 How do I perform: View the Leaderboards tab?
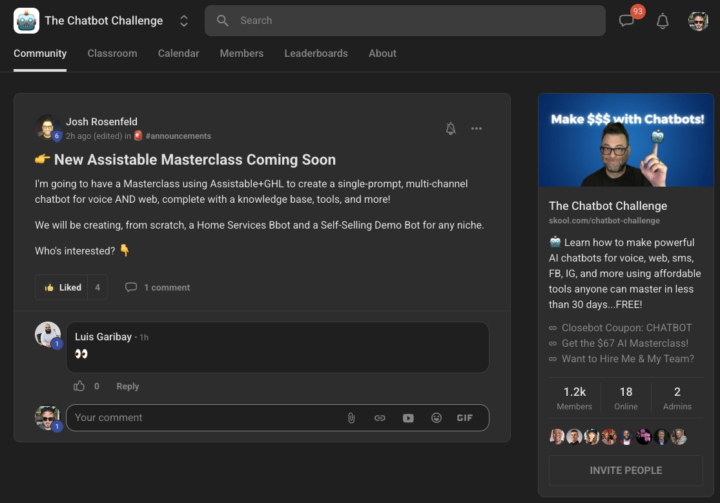point(316,53)
